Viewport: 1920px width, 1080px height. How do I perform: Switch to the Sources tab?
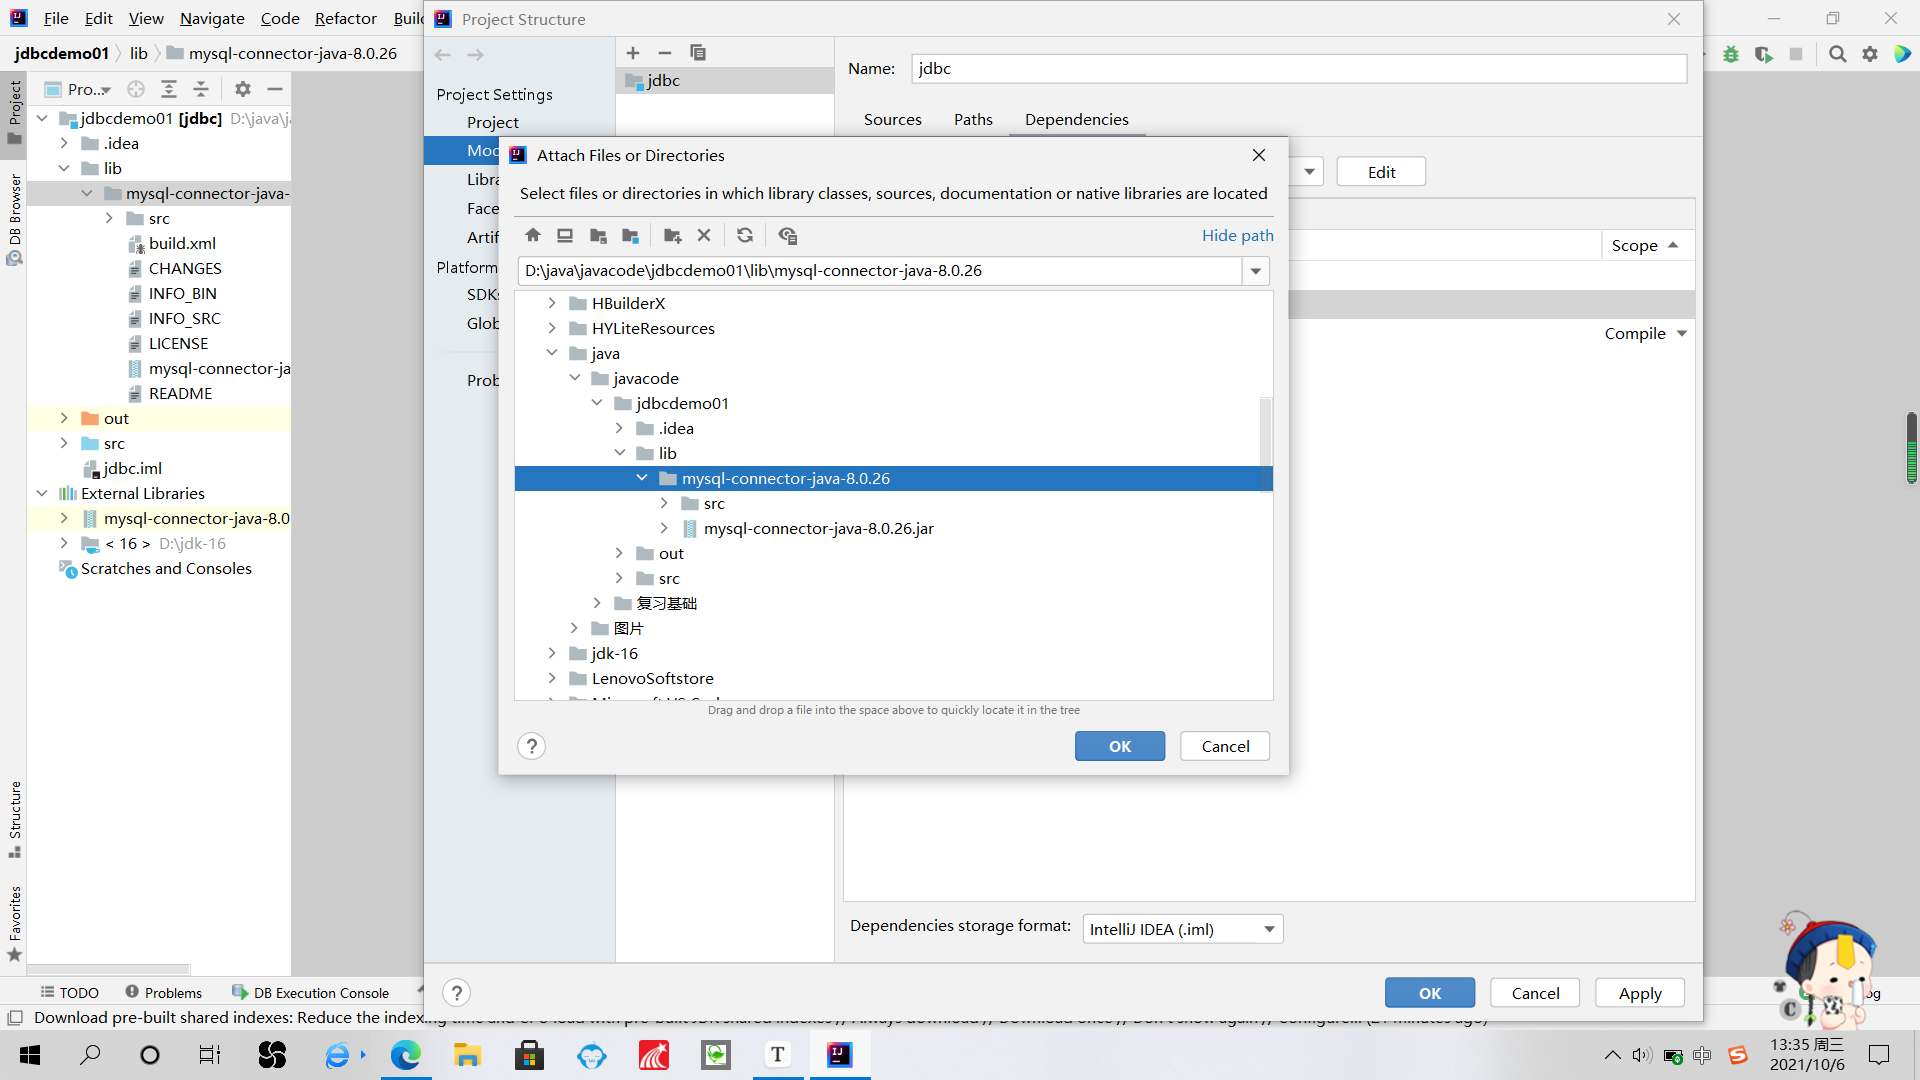click(892, 120)
